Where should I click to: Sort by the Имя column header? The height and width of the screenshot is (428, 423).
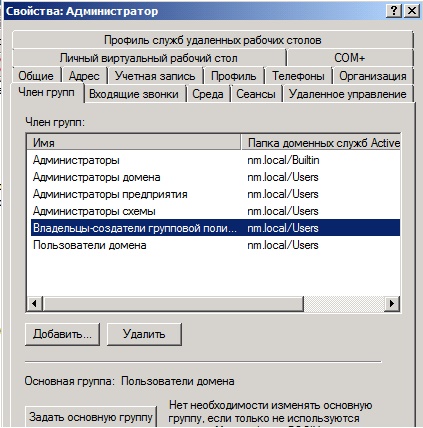point(134,143)
